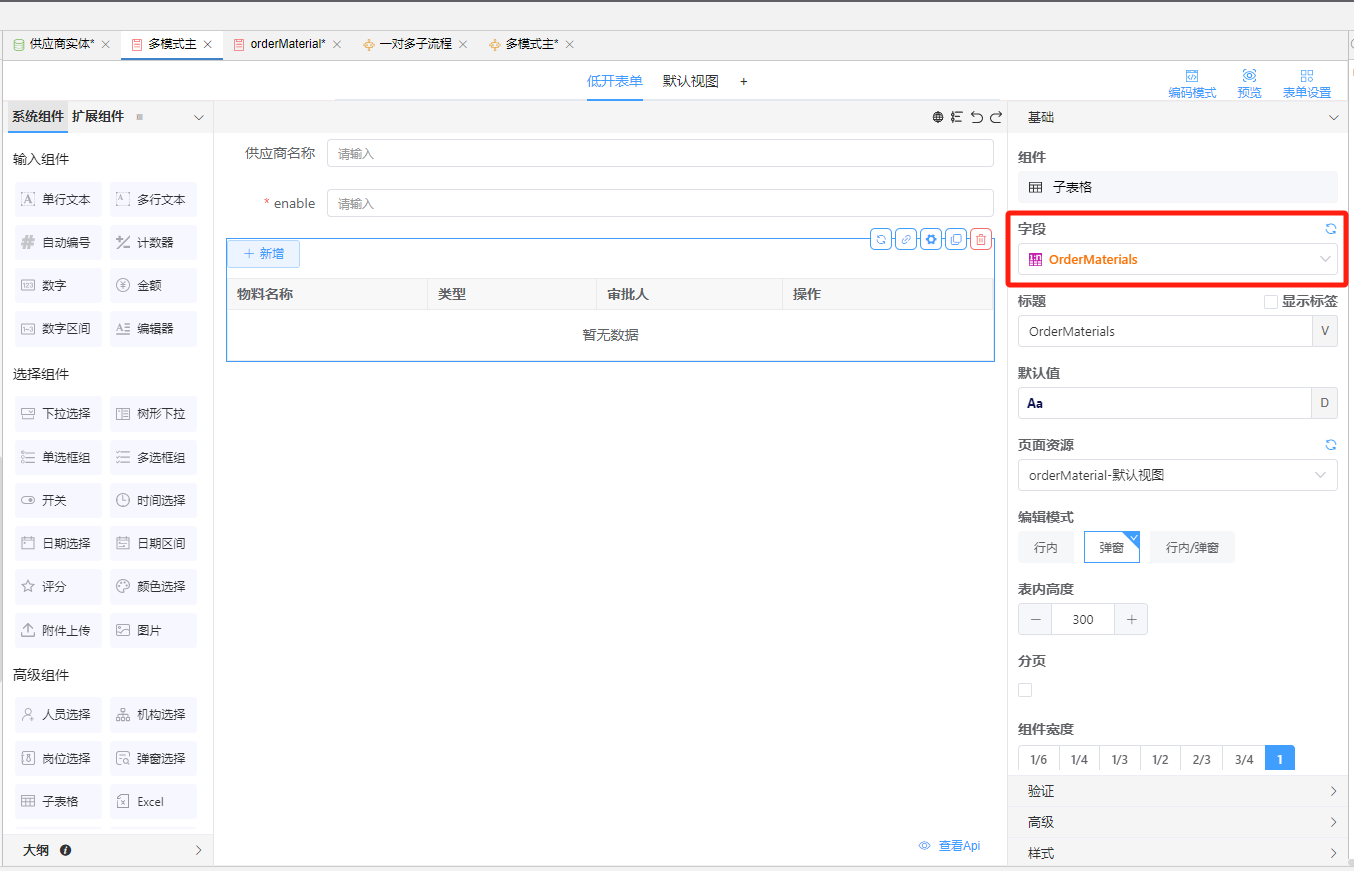Viewport: 1354px width, 871px height.
Task: Click the 查看Api link
Action: pos(949,846)
